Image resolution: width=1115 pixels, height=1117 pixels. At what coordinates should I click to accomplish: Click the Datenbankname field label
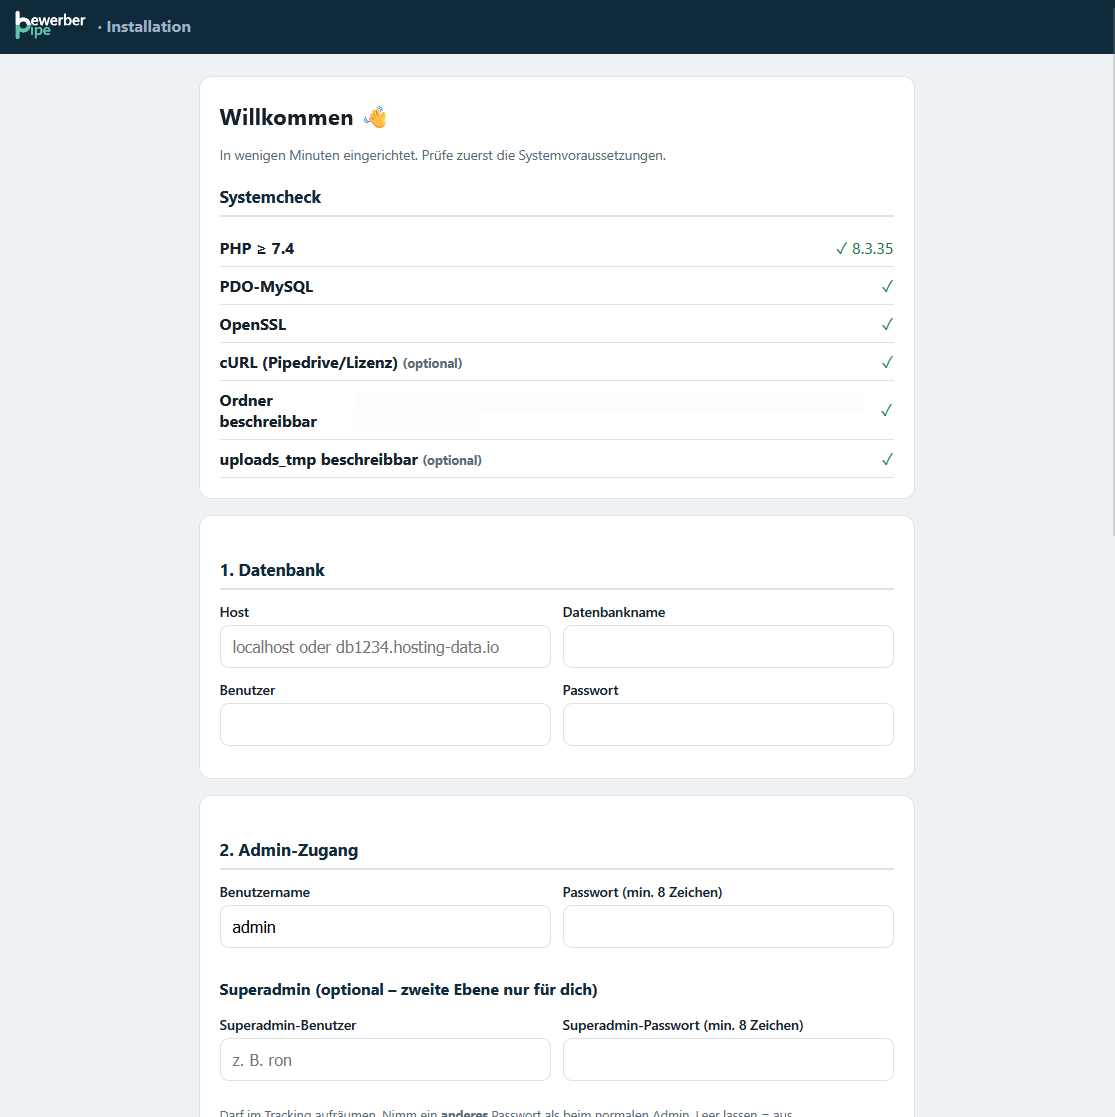coord(613,612)
